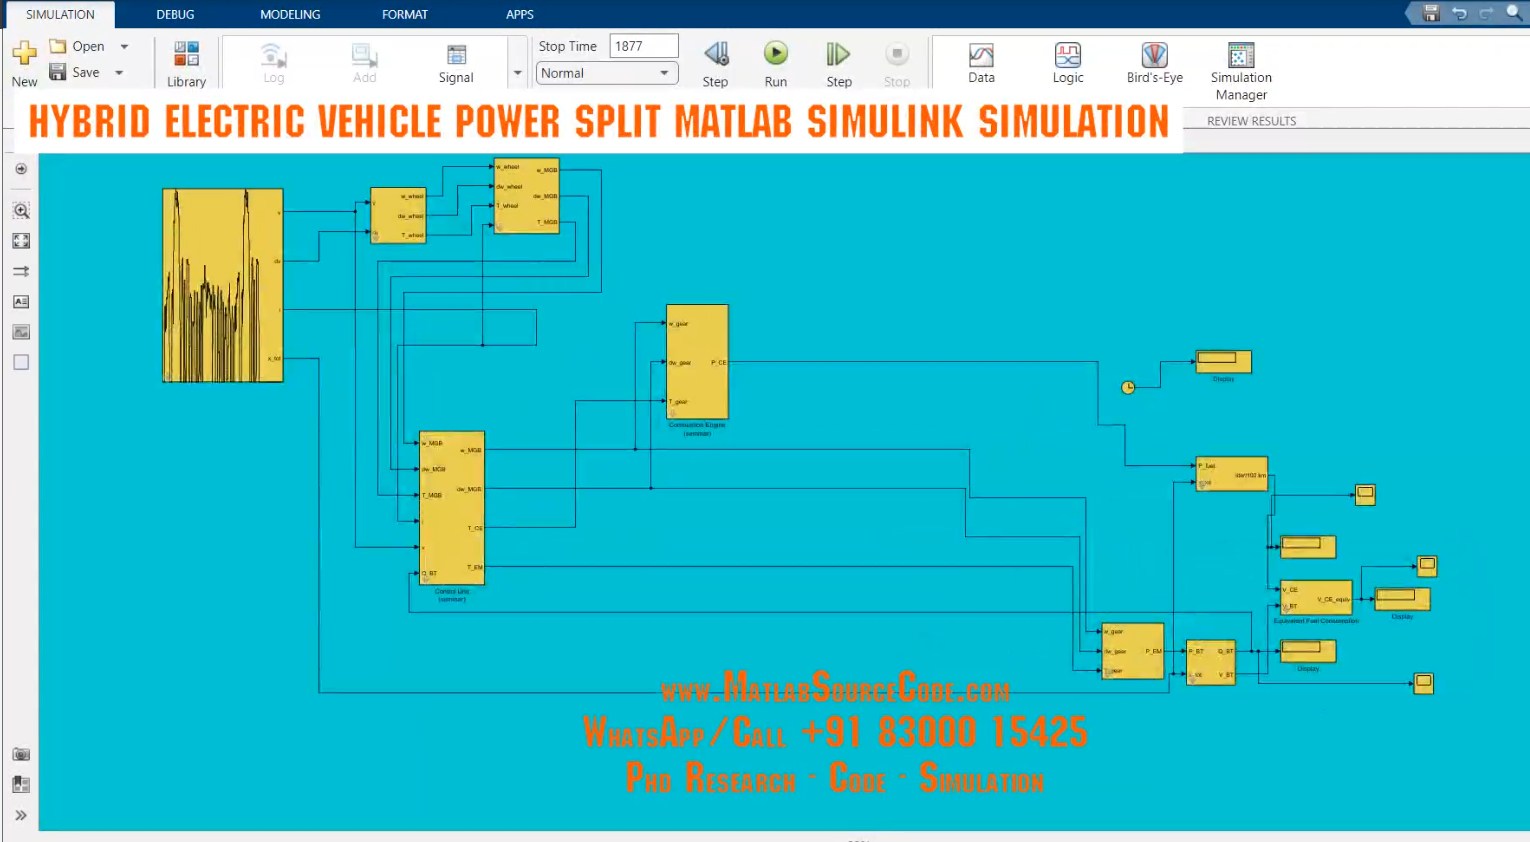Switch to the MODELING tab

[290, 14]
